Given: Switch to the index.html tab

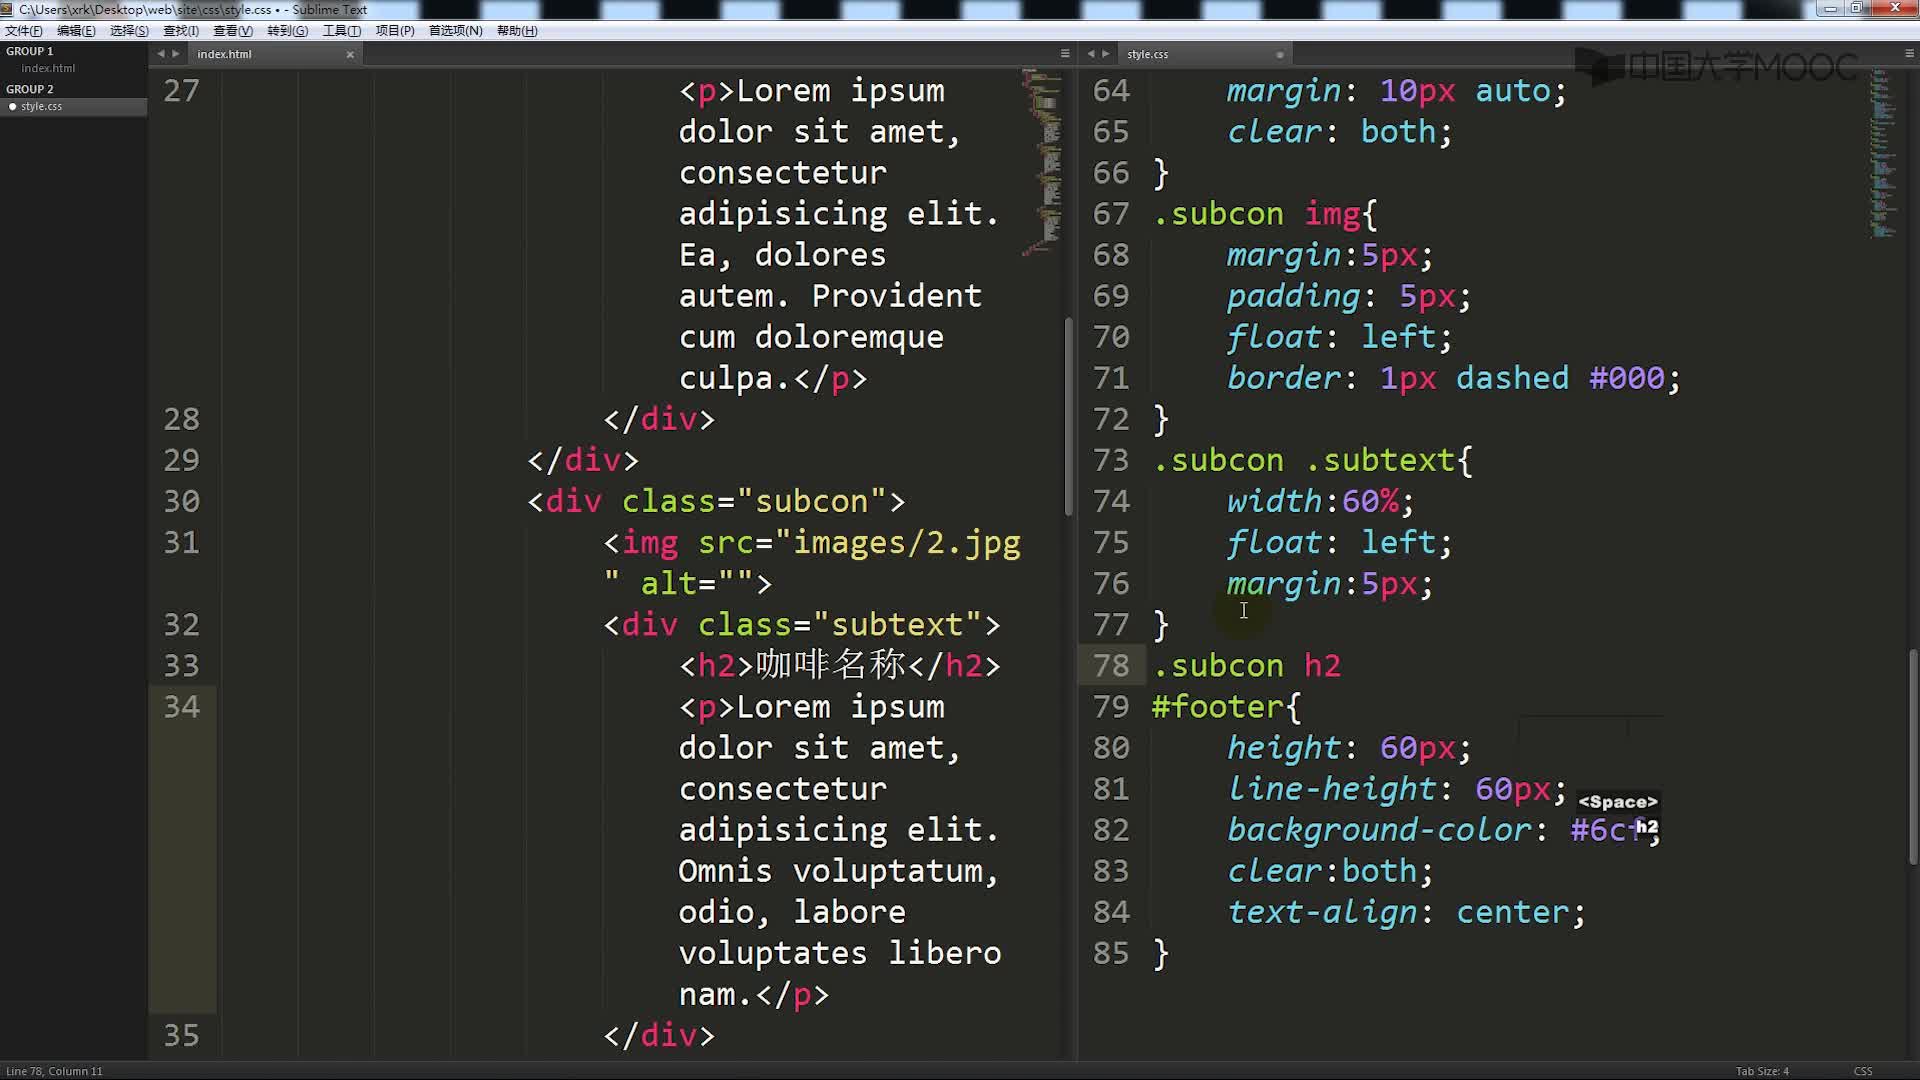Looking at the screenshot, I should pos(224,54).
